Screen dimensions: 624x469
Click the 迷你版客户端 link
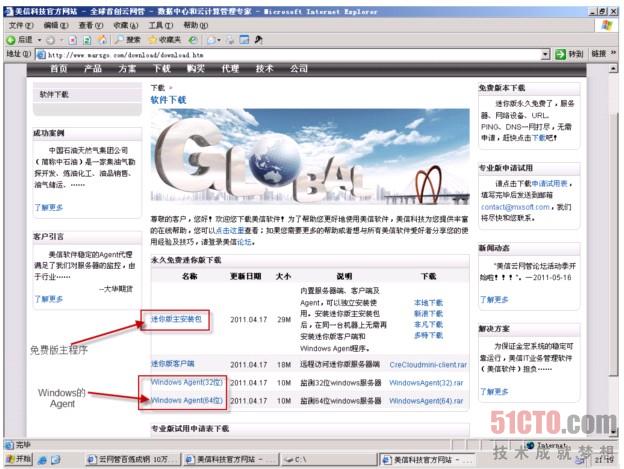172,364
